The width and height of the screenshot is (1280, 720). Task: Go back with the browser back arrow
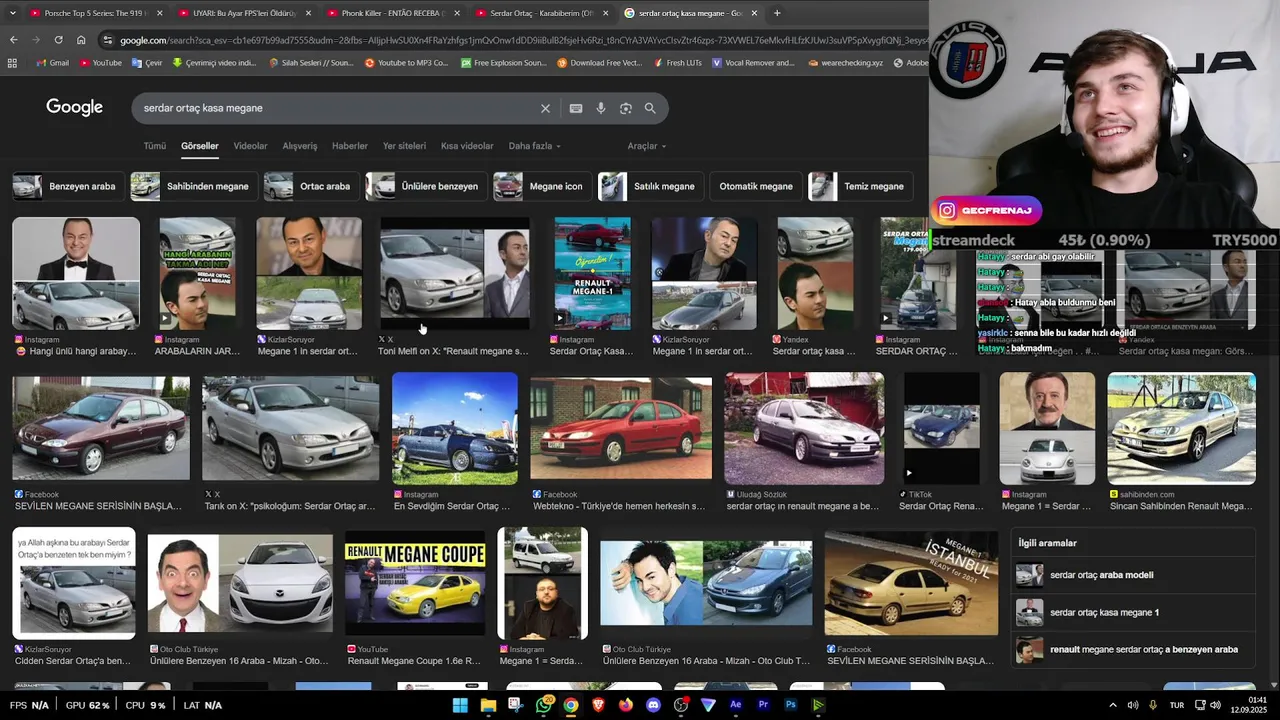pos(13,40)
